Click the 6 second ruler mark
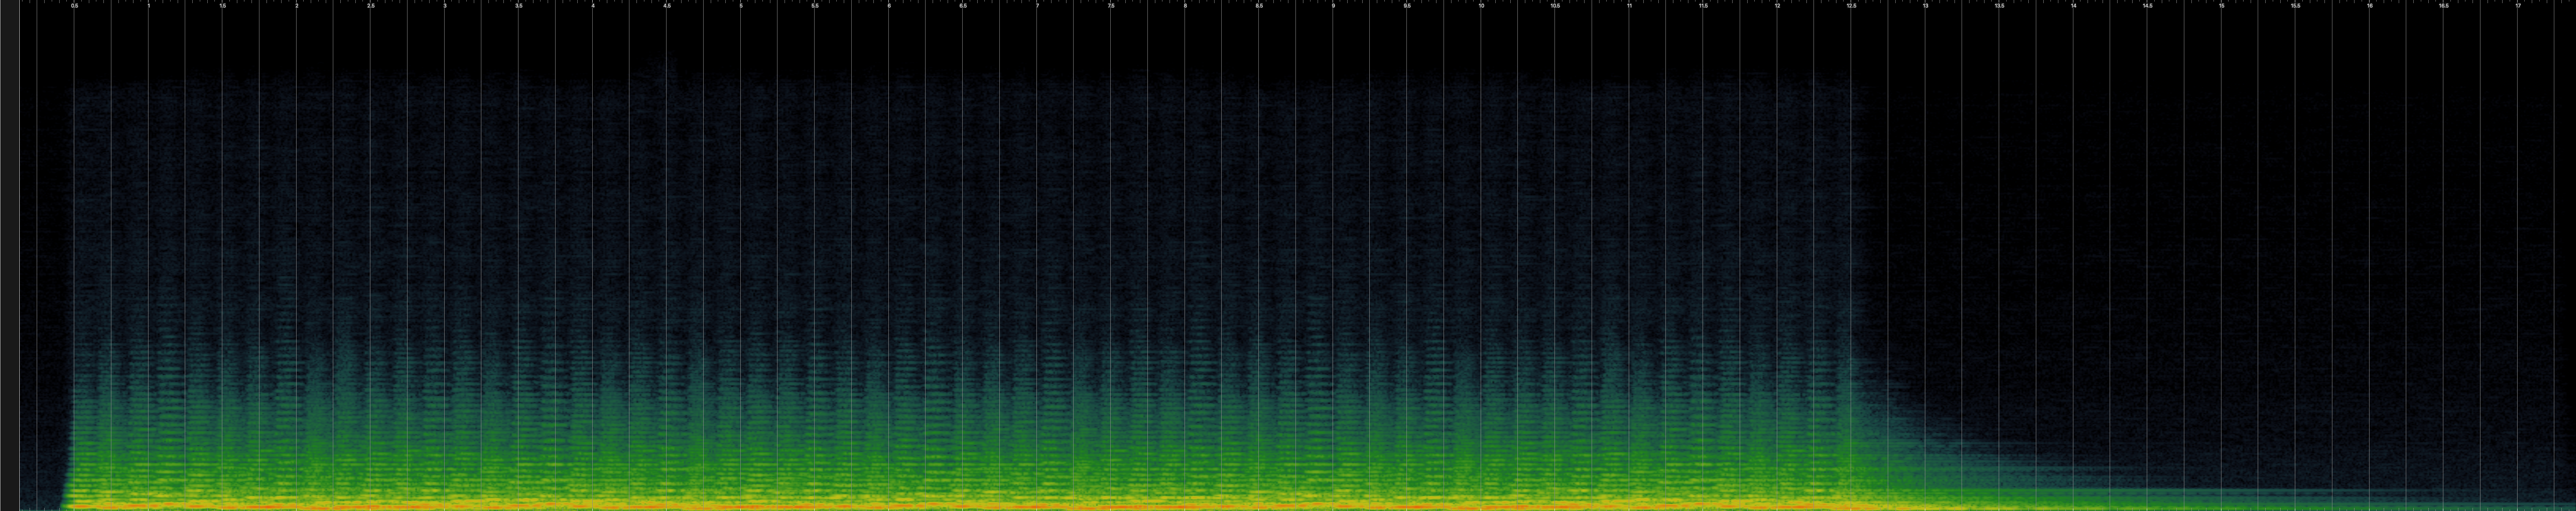This screenshot has height=511, width=2576. (889, 6)
